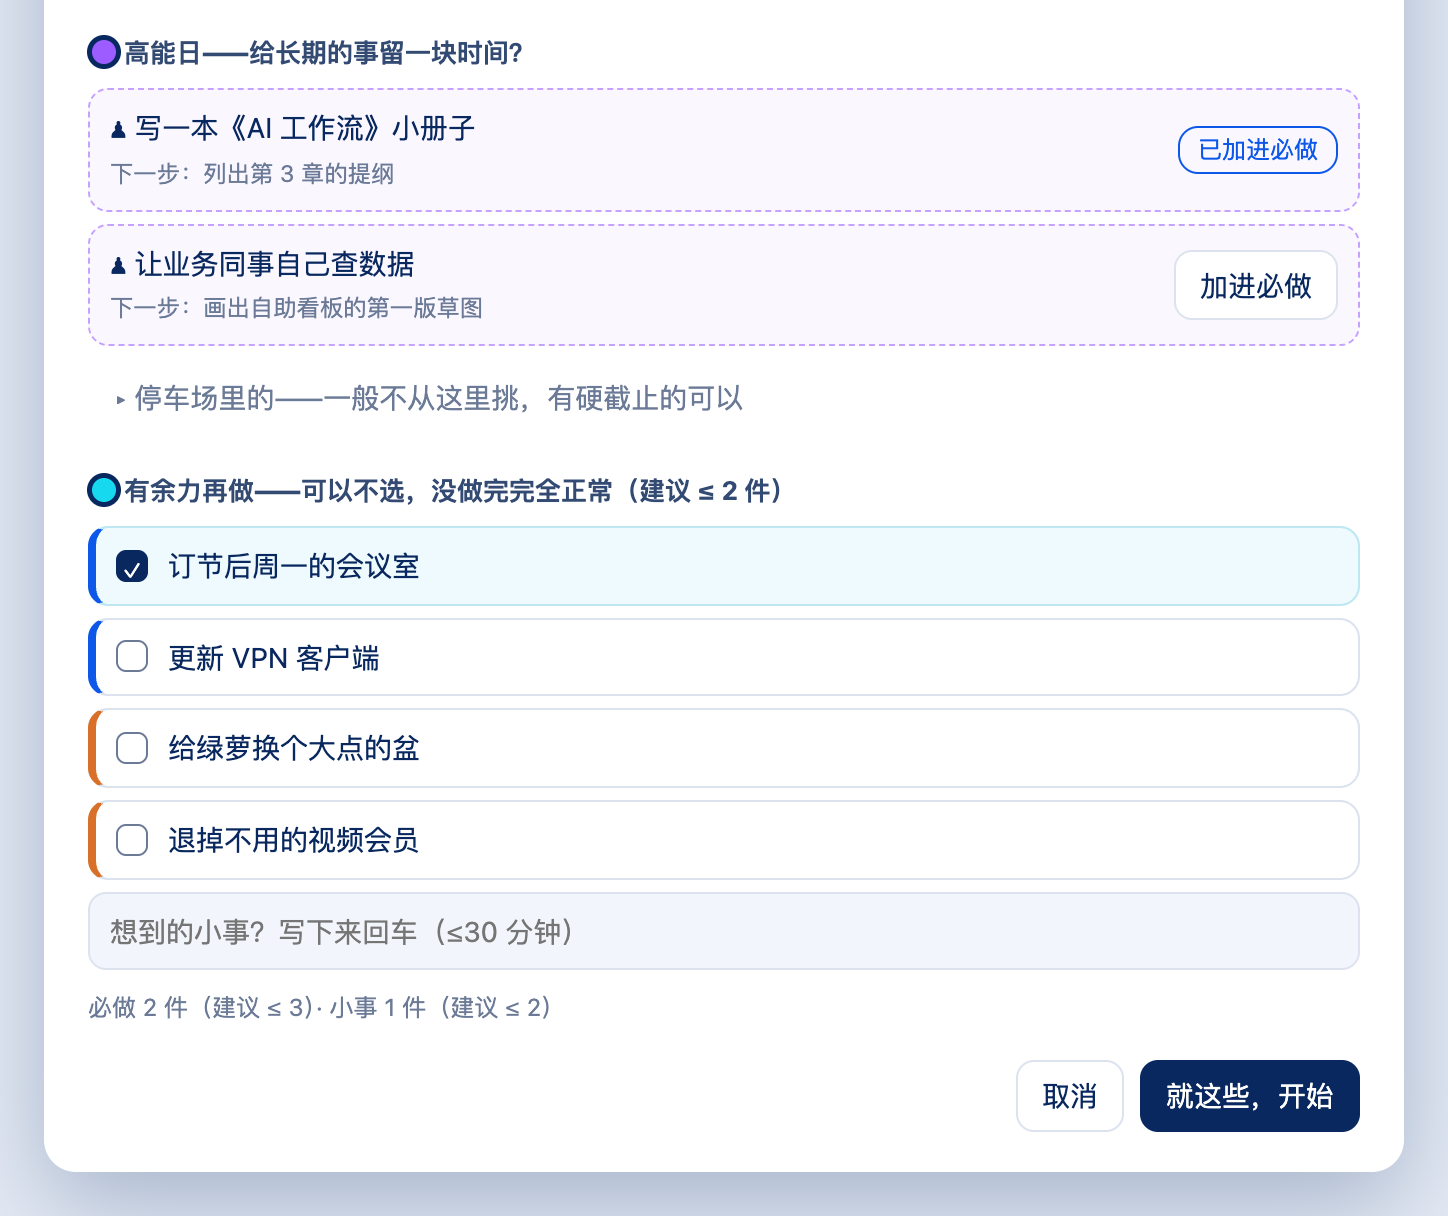The height and width of the screenshot is (1216, 1448).
Task: Click the pawn icon before 写一本《AI 工作流》小册子
Action: point(119,129)
